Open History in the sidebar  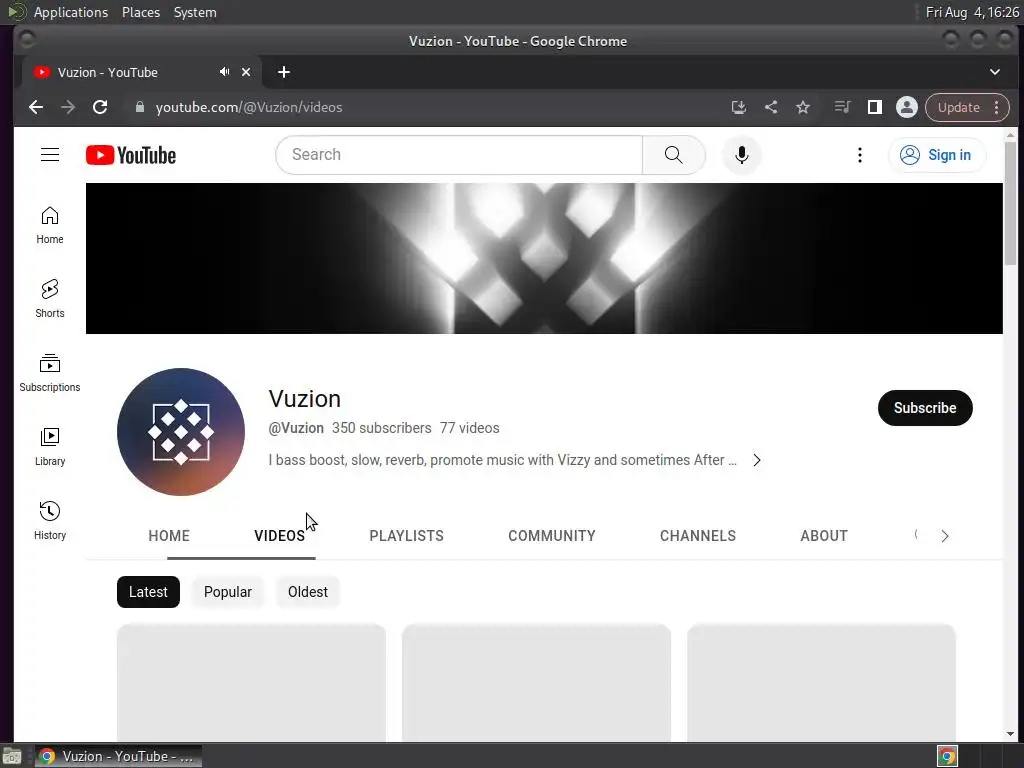[50, 520]
